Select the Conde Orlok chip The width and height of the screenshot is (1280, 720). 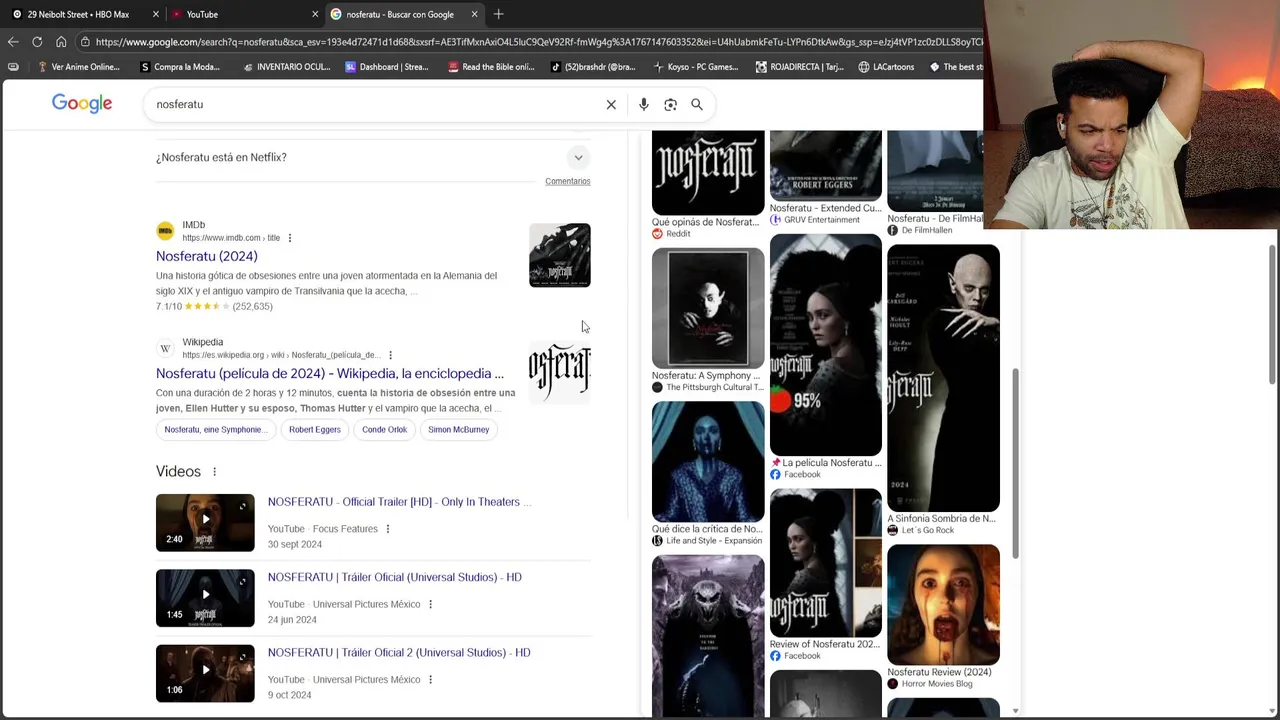coord(384,429)
